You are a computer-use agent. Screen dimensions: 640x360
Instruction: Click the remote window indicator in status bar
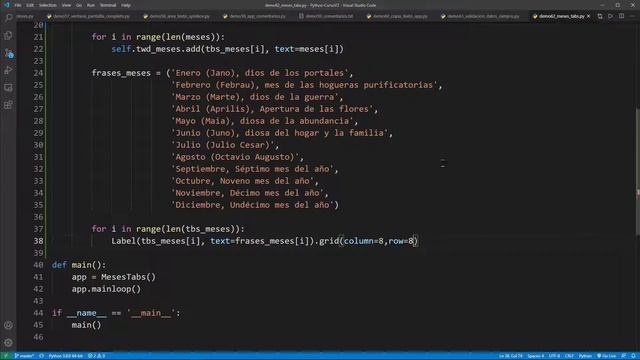click(x=6, y=356)
